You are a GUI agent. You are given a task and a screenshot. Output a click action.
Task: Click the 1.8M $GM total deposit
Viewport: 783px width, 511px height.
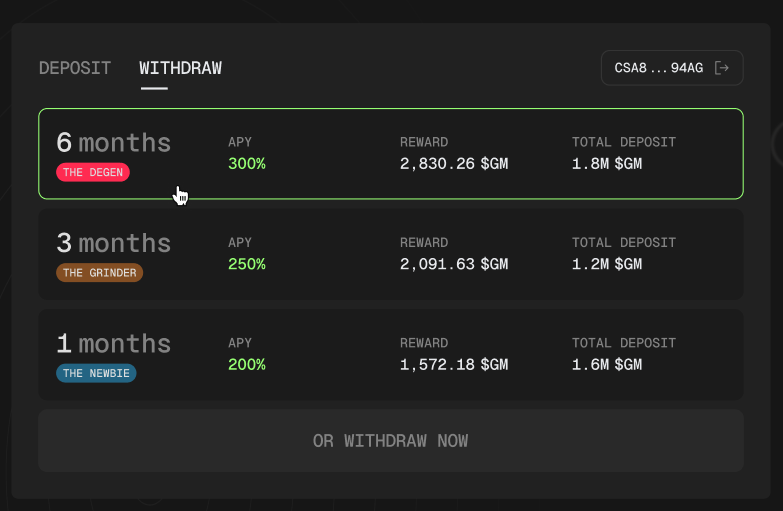pos(607,163)
